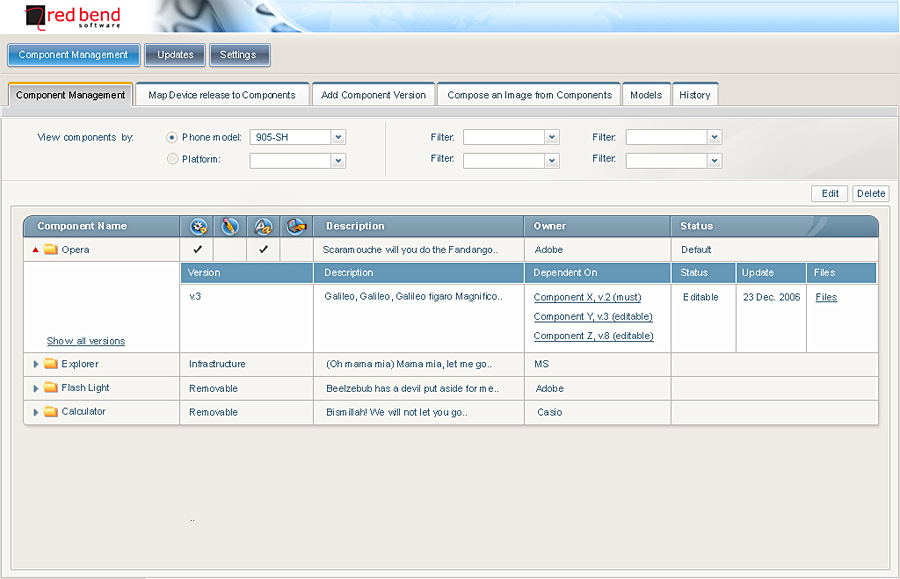This screenshot has height=579, width=900.
Task: Click the letter A icon column header
Action: click(x=263, y=226)
